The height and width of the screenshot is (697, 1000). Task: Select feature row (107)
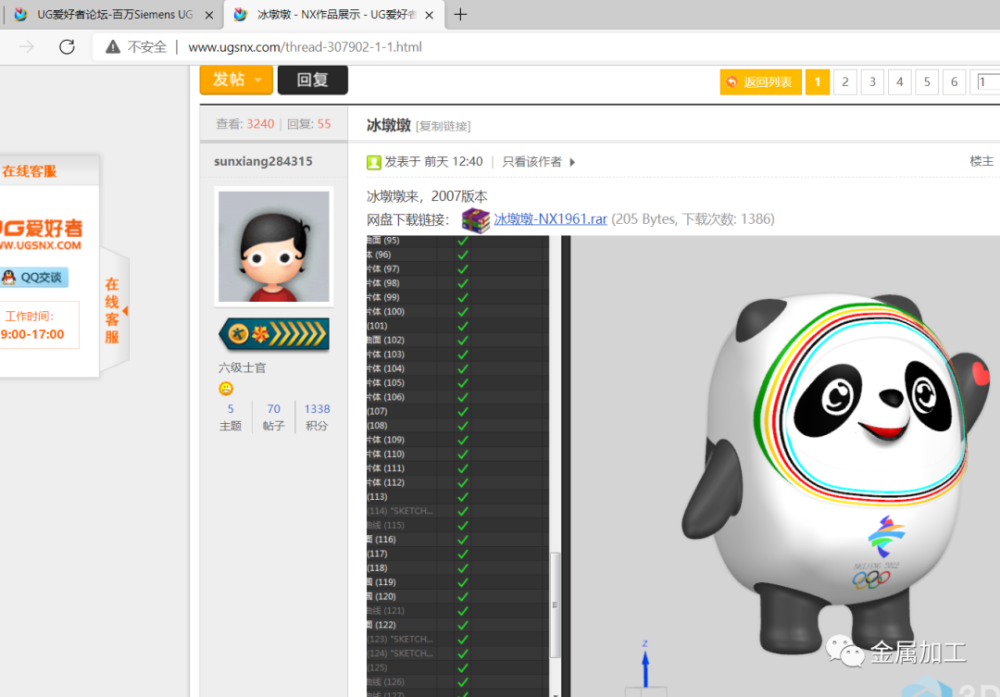pos(457,411)
